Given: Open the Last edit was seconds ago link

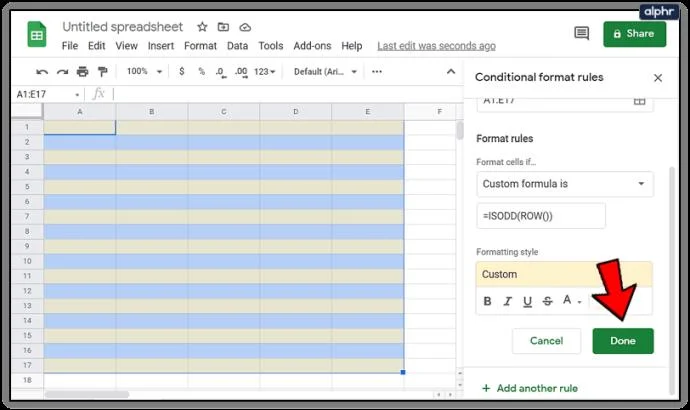Looking at the screenshot, I should [x=436, y=46].
